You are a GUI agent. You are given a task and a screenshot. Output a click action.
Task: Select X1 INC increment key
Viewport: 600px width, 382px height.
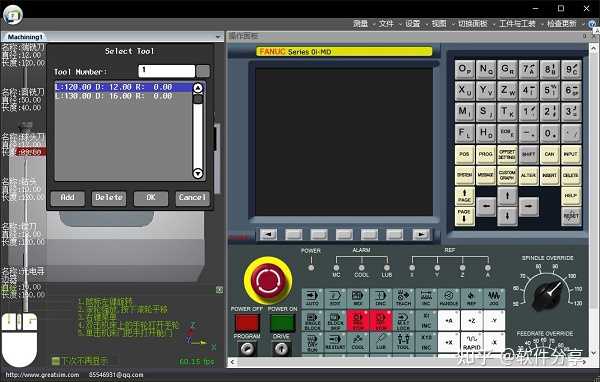point(426,321)
